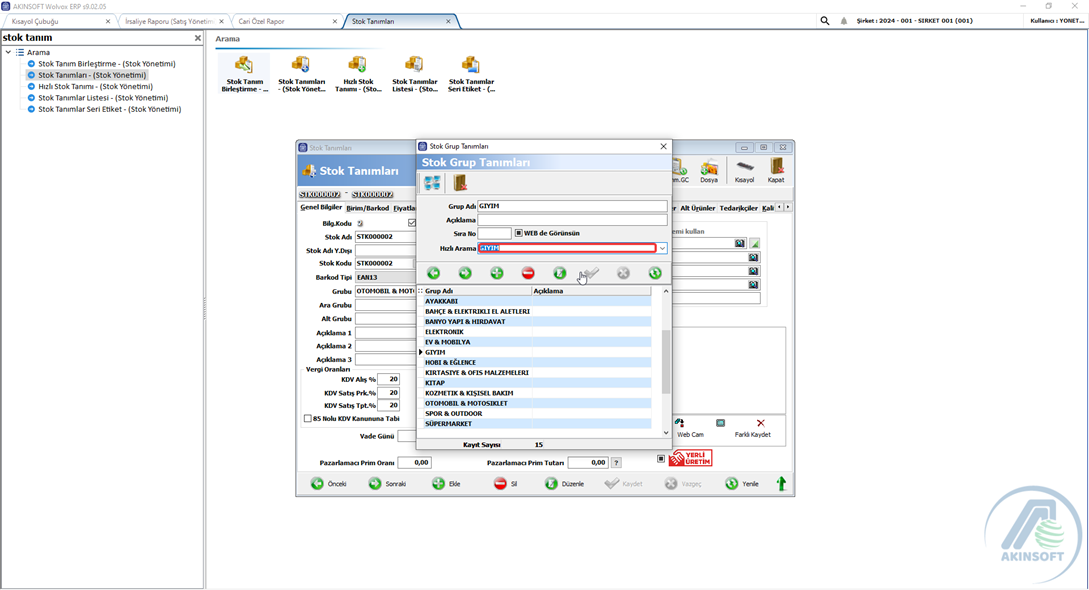Save the group using the checkmark icon
Image resolution: width=1089 pixels, height=590 pixels.
591,273
